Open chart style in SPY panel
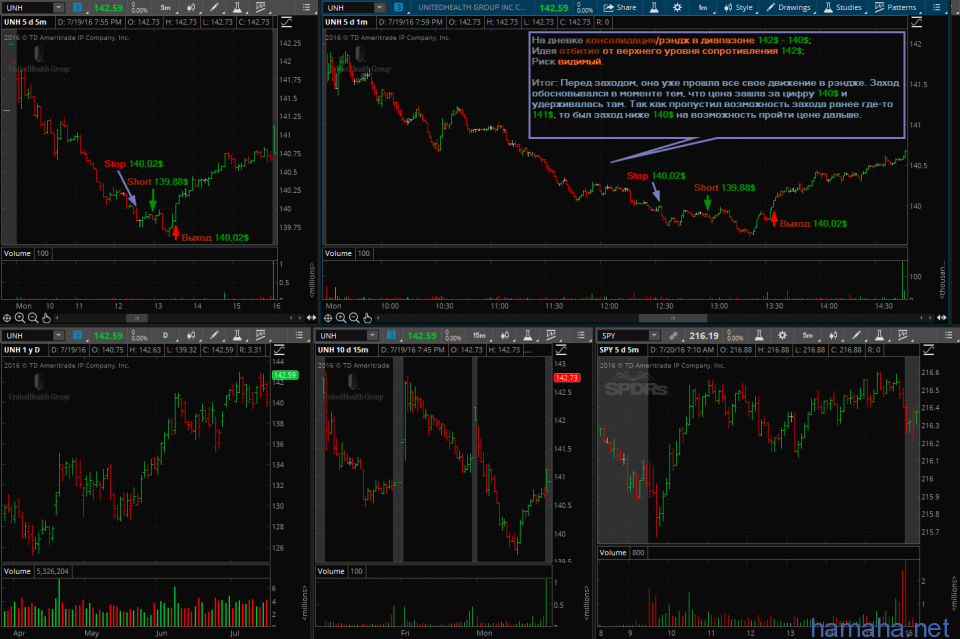 click(833, 335)
